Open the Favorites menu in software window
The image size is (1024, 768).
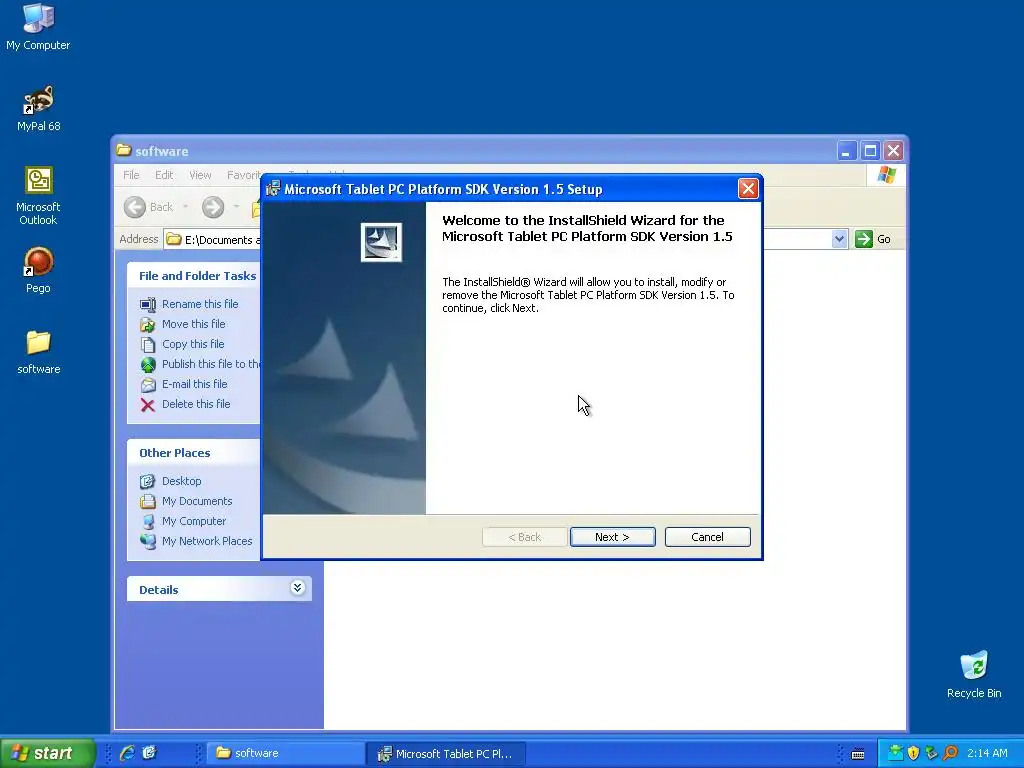(244, 175)
